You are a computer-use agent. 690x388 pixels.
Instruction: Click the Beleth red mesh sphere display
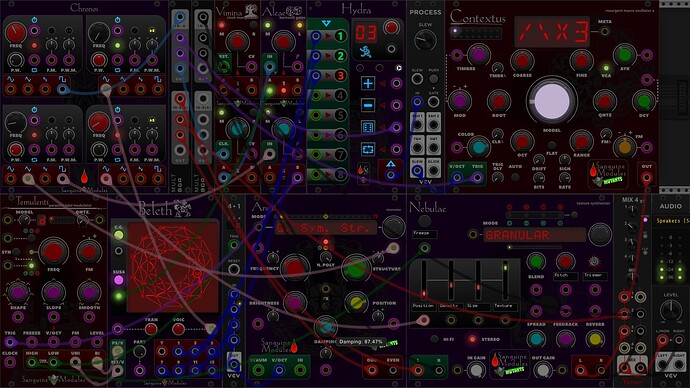click(172, 267)
